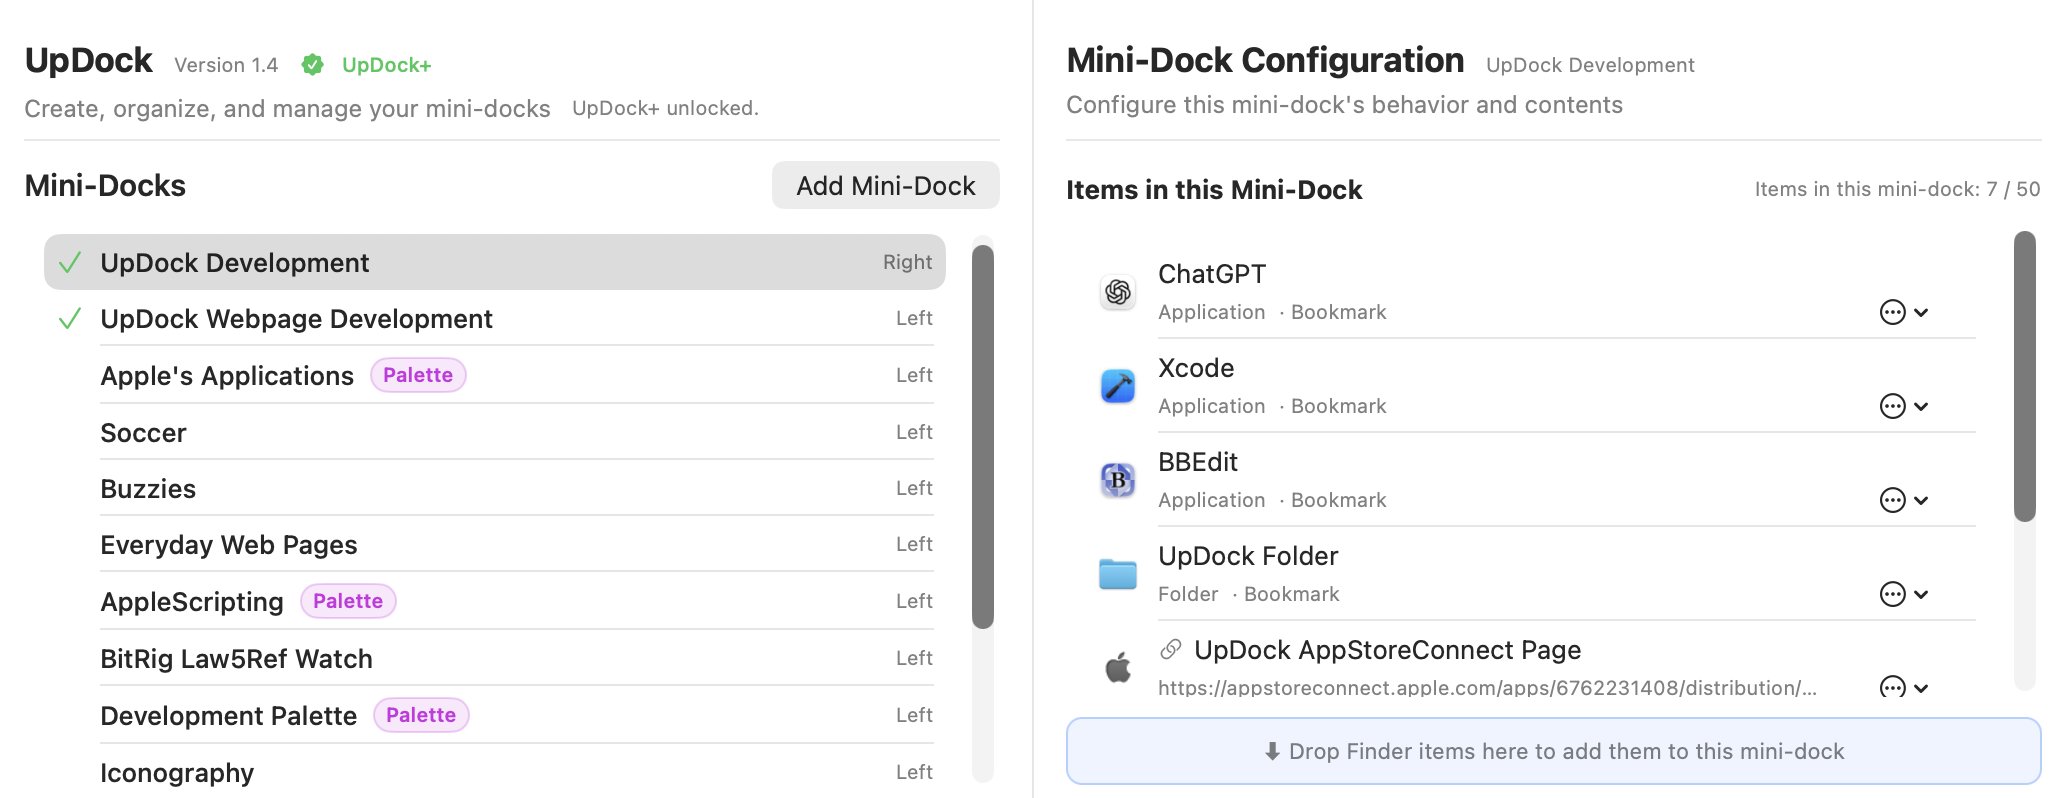
Task: Click the UpDock AppStoreConnect Page title
Action: coord(1388,650)
